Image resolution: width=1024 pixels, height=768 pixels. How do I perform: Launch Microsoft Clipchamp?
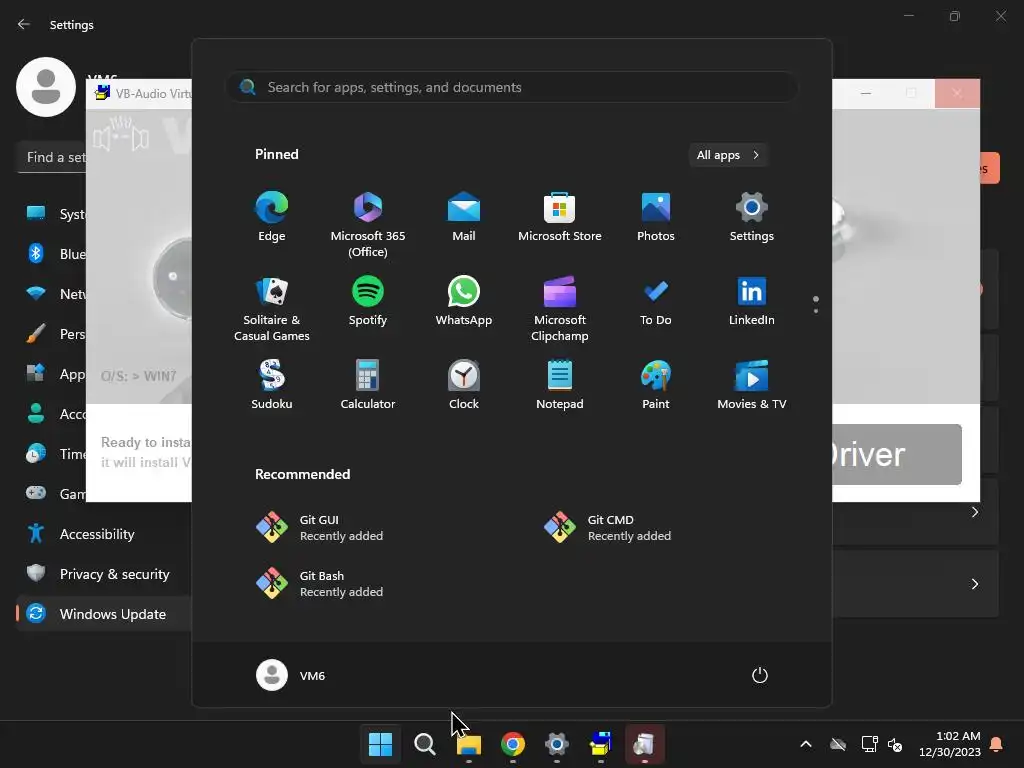pyautogui.click(x=560, y=309)
